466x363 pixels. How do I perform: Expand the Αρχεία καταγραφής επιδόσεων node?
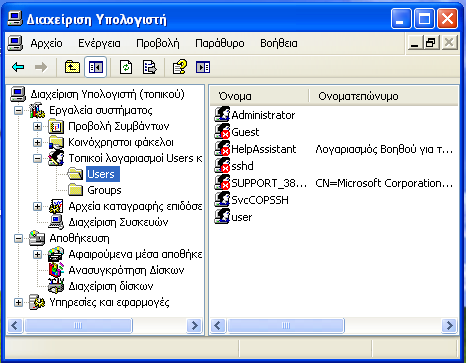click(x=38, y=206)
